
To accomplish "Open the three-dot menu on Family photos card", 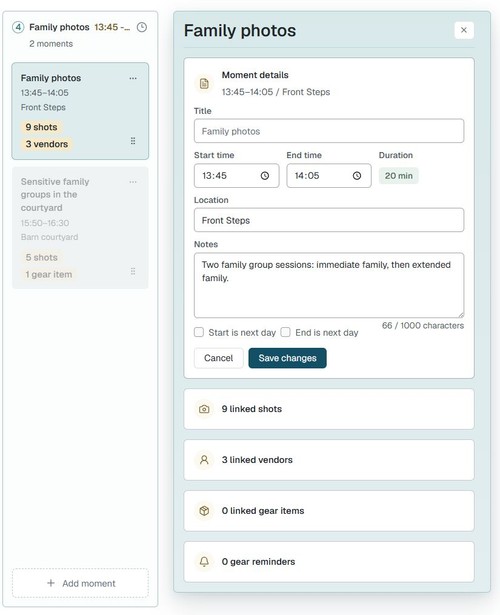I will (133, 78).
